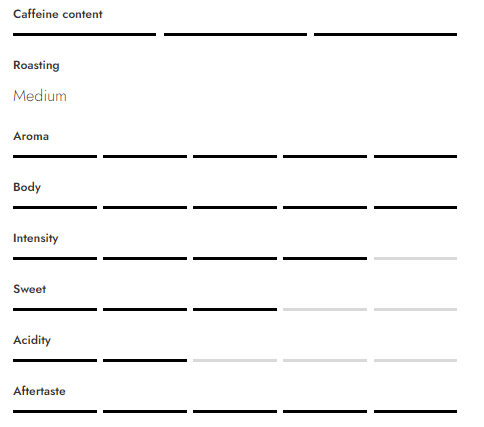Click the Caffeine content label
This screenshot has width=484, height=427.
[x=58, y=14]
